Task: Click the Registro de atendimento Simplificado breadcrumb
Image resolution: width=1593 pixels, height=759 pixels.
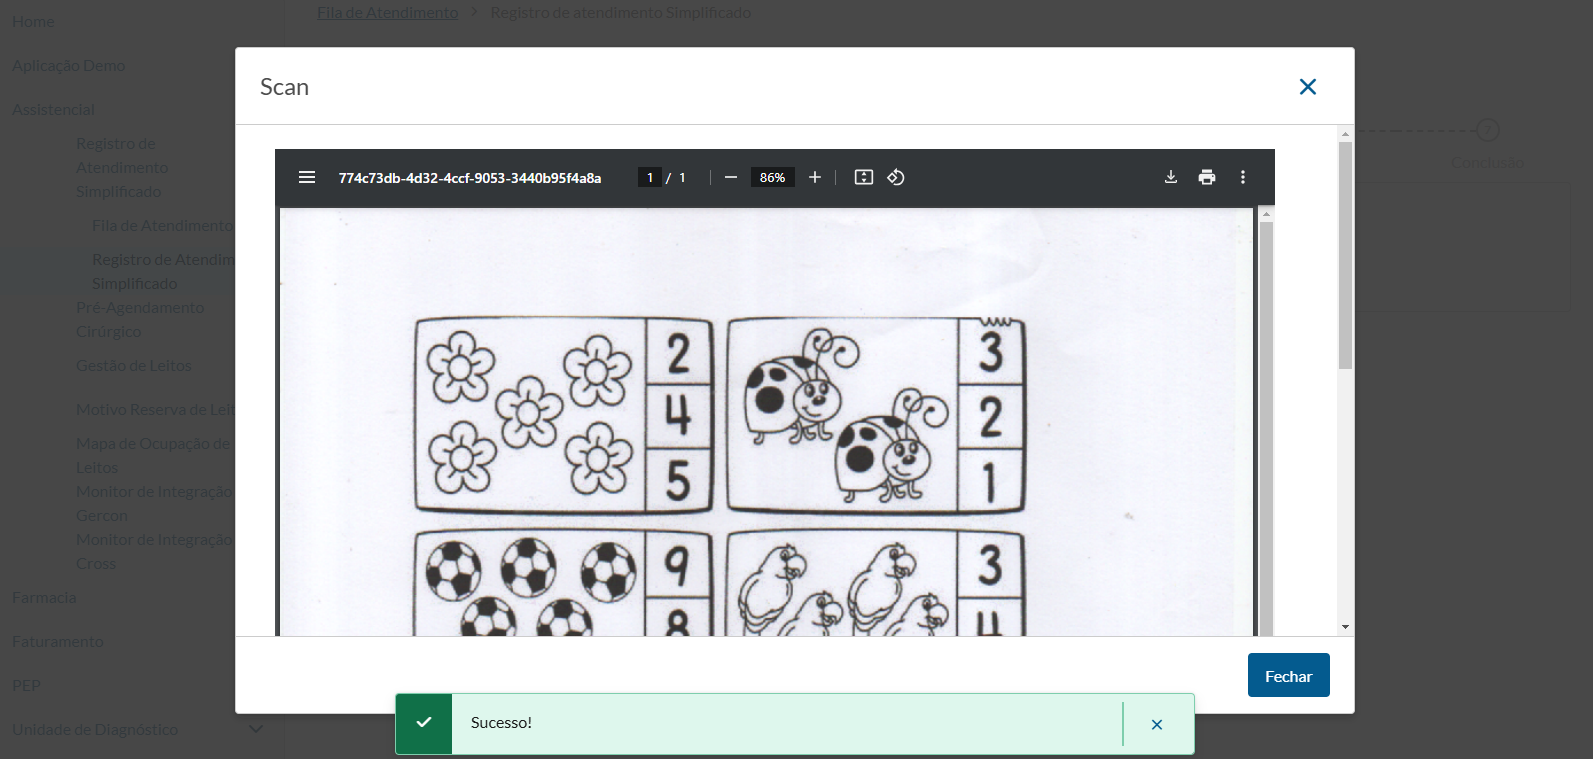Action: tap(621, 12)
